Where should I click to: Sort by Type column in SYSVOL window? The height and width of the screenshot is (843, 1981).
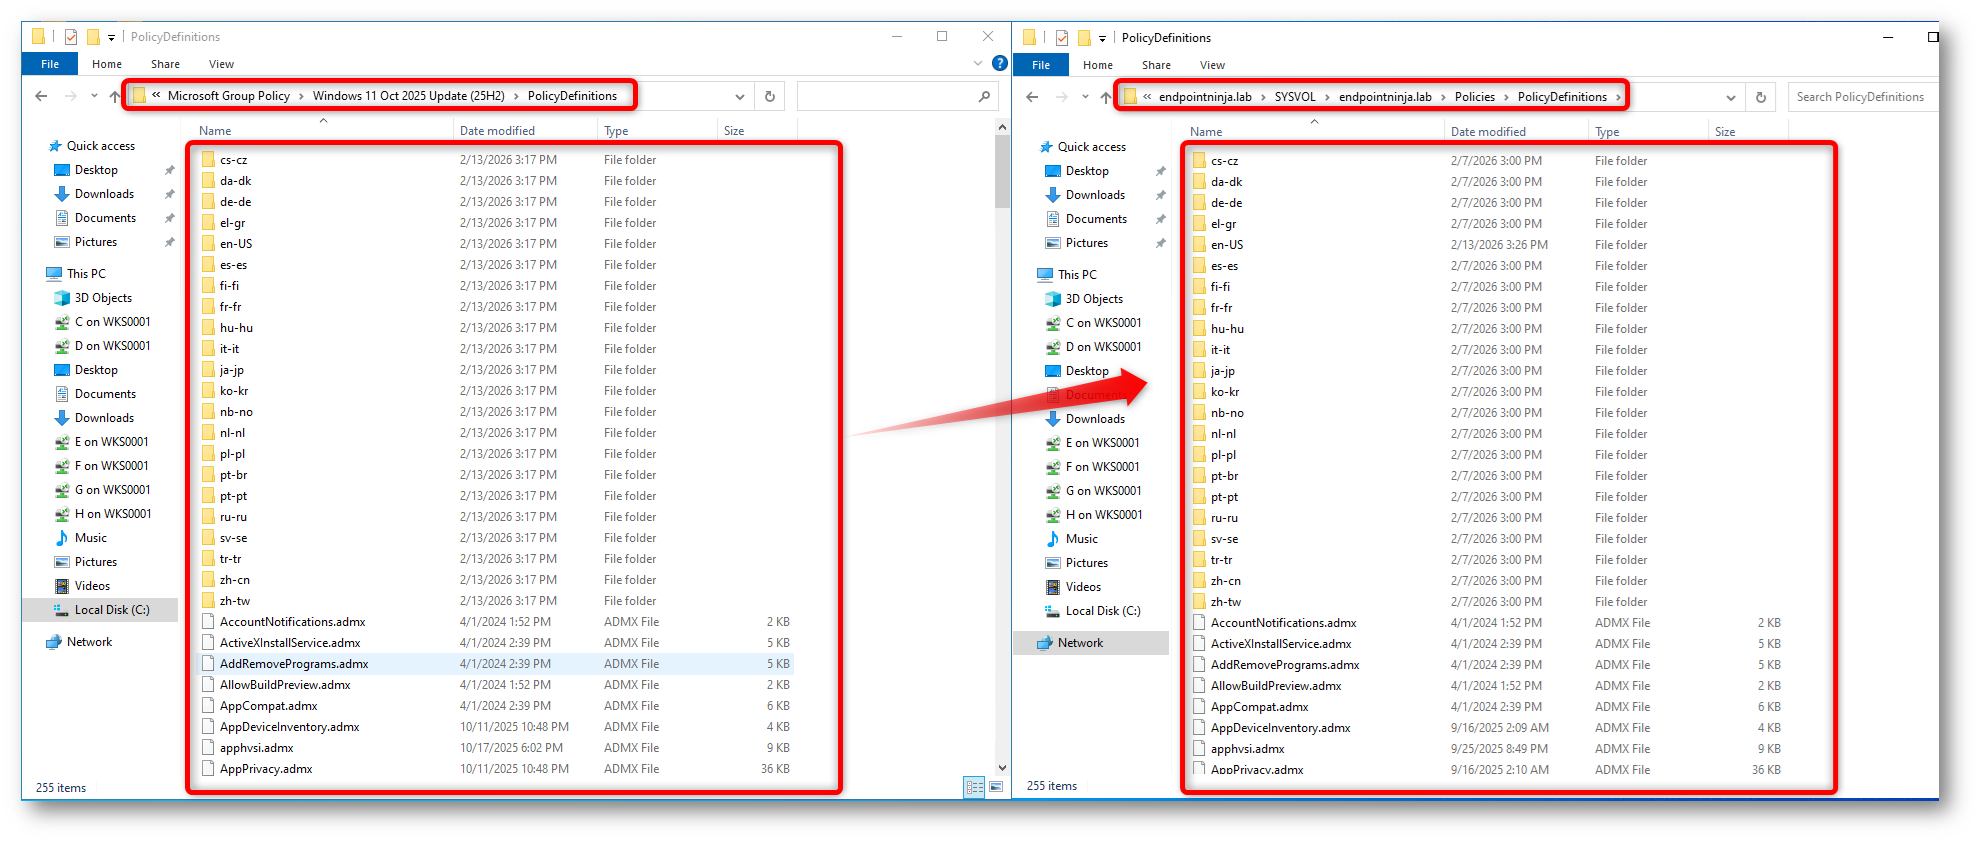click(1607, 132)
